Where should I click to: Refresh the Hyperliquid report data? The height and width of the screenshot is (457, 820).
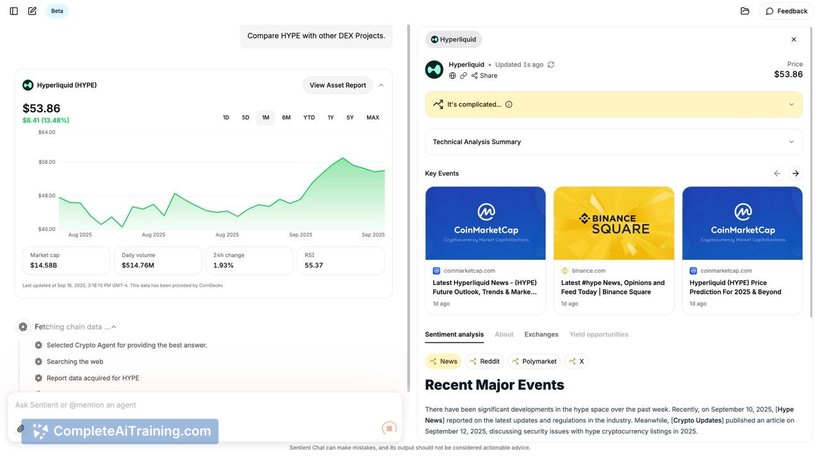tap(551, 65)
